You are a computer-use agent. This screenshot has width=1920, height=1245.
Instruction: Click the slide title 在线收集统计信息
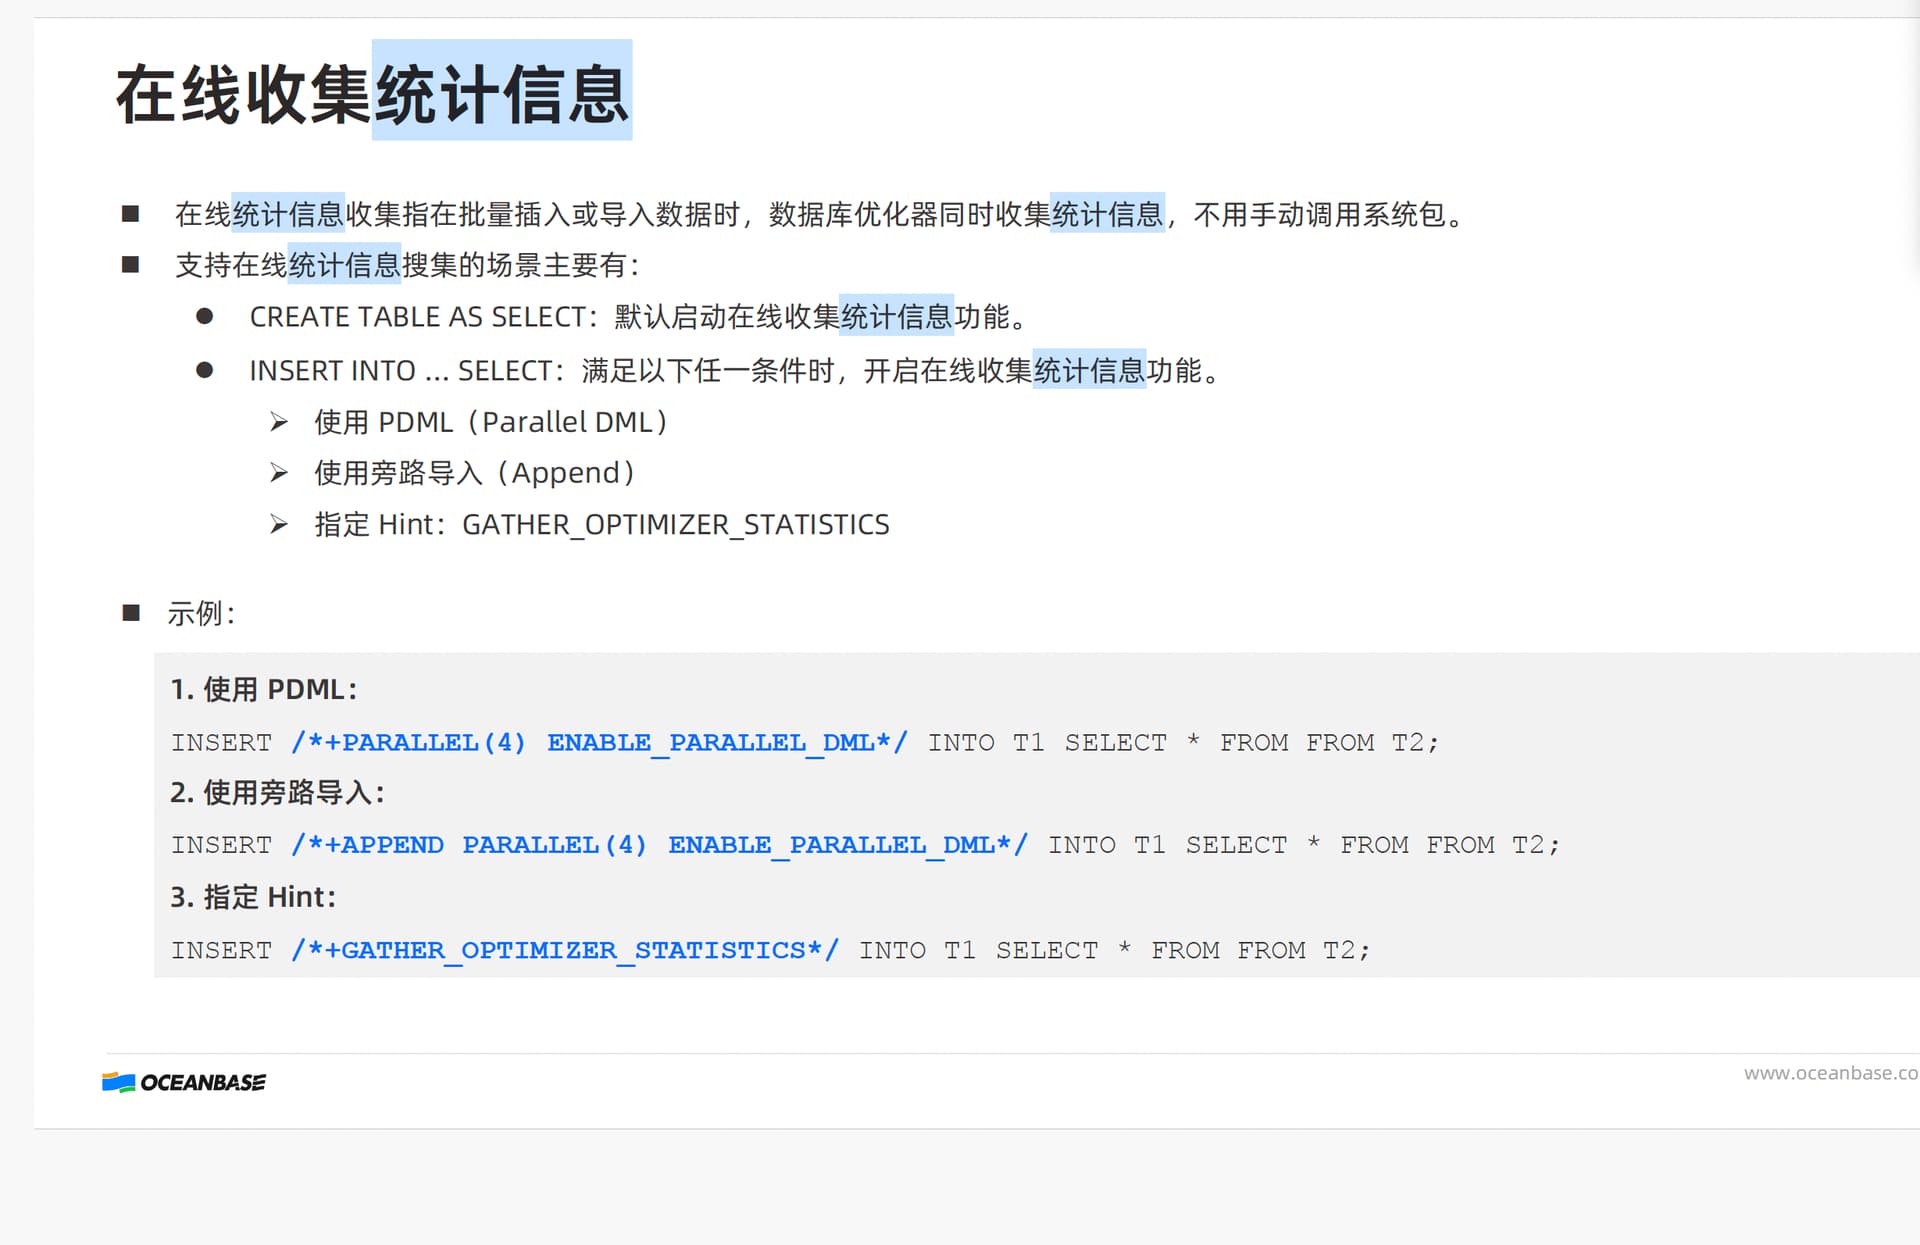pyautogui.click(x=372, y=94)
